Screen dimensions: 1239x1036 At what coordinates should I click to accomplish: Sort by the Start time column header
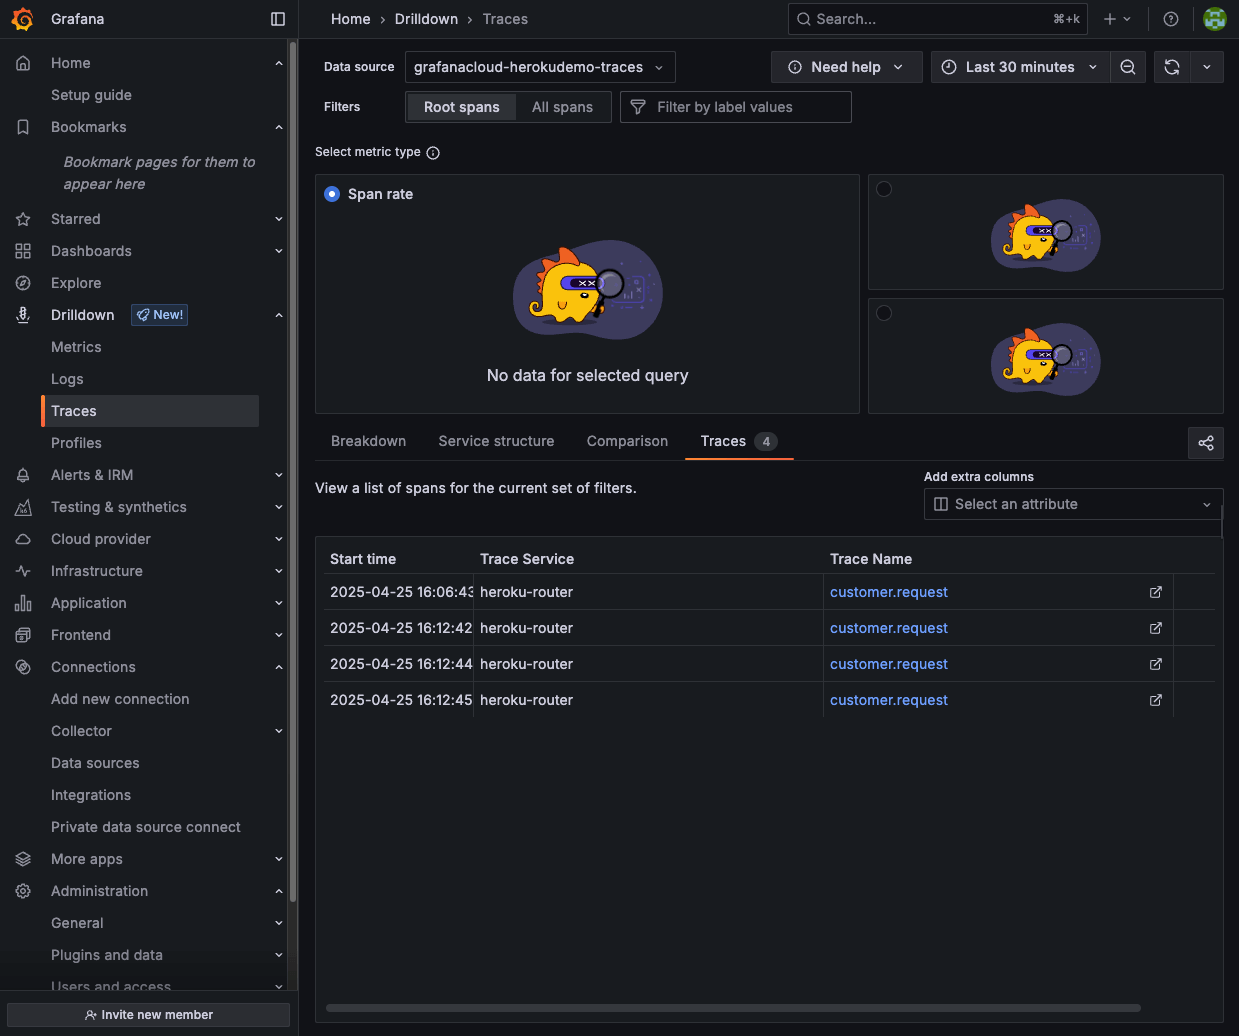click(x=363, y=559)
